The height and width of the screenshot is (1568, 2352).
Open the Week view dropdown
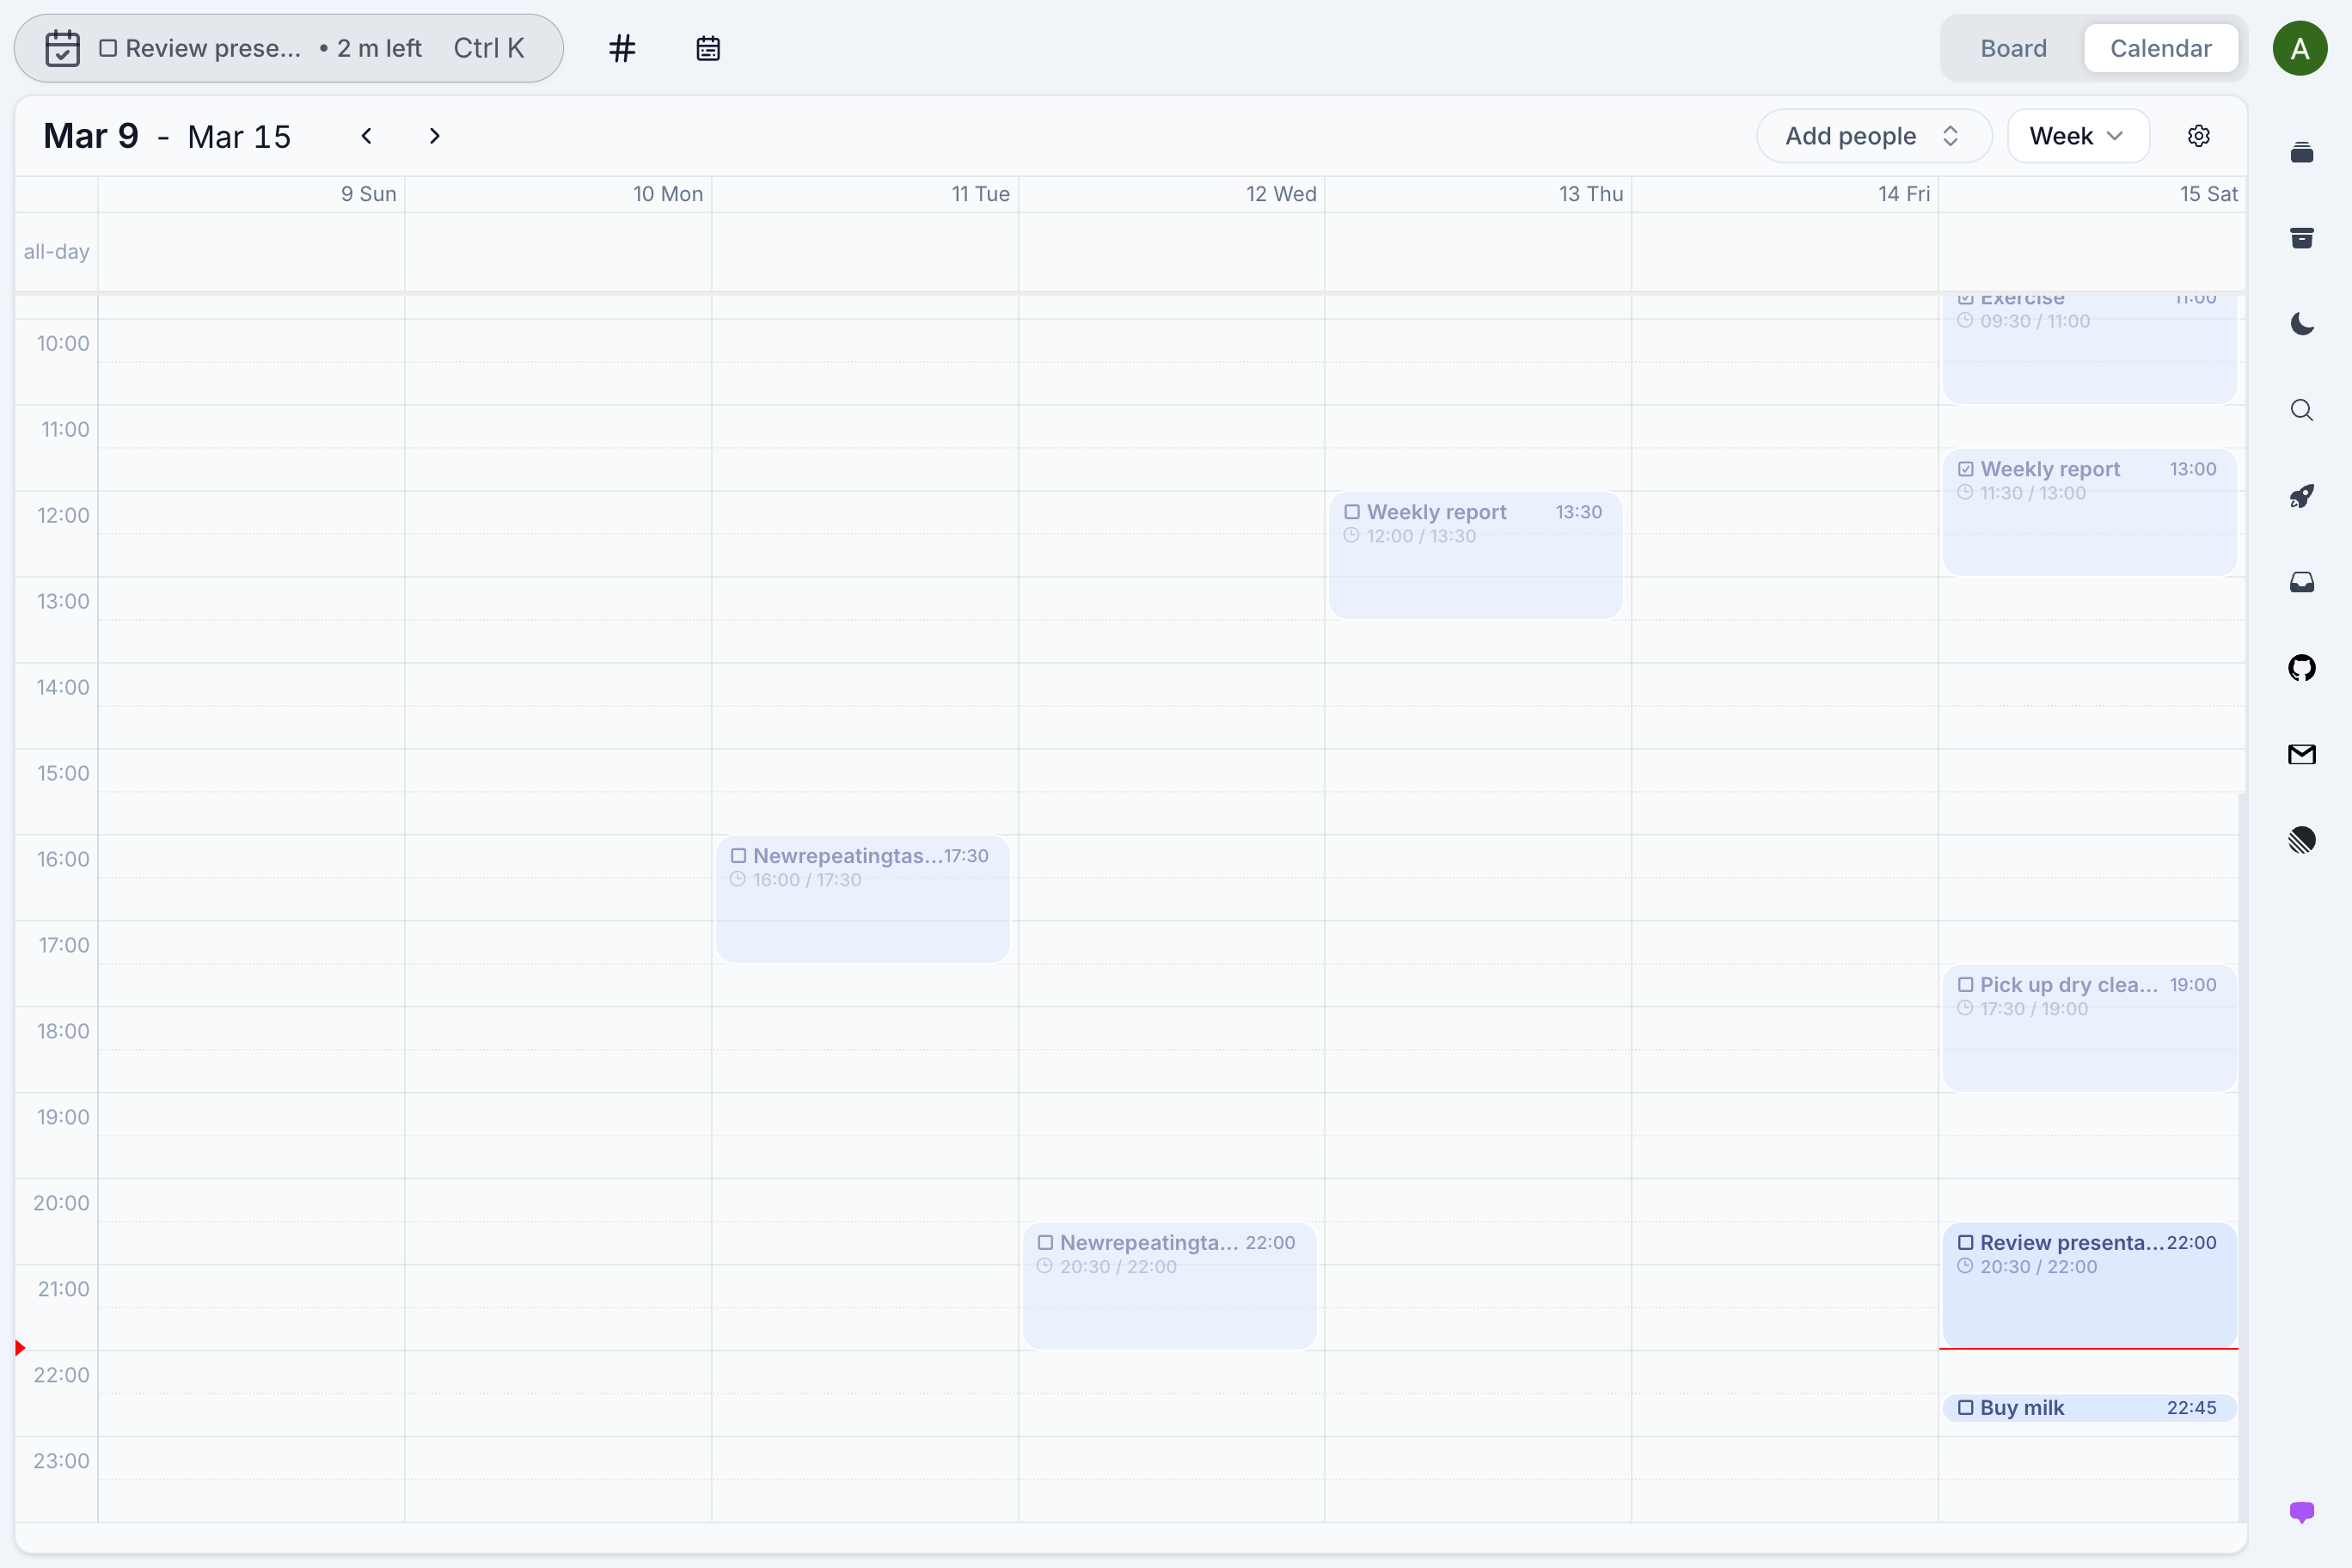(2078, 136)
